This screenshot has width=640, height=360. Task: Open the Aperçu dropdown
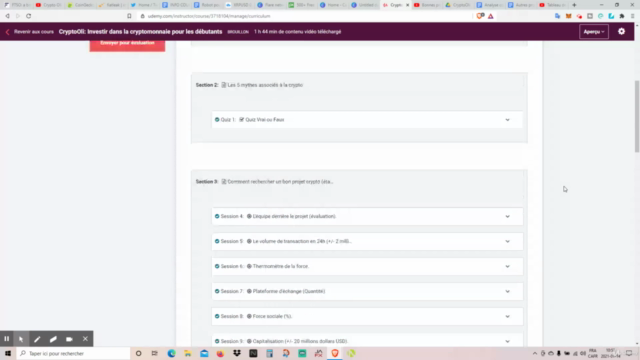[594, 31]
